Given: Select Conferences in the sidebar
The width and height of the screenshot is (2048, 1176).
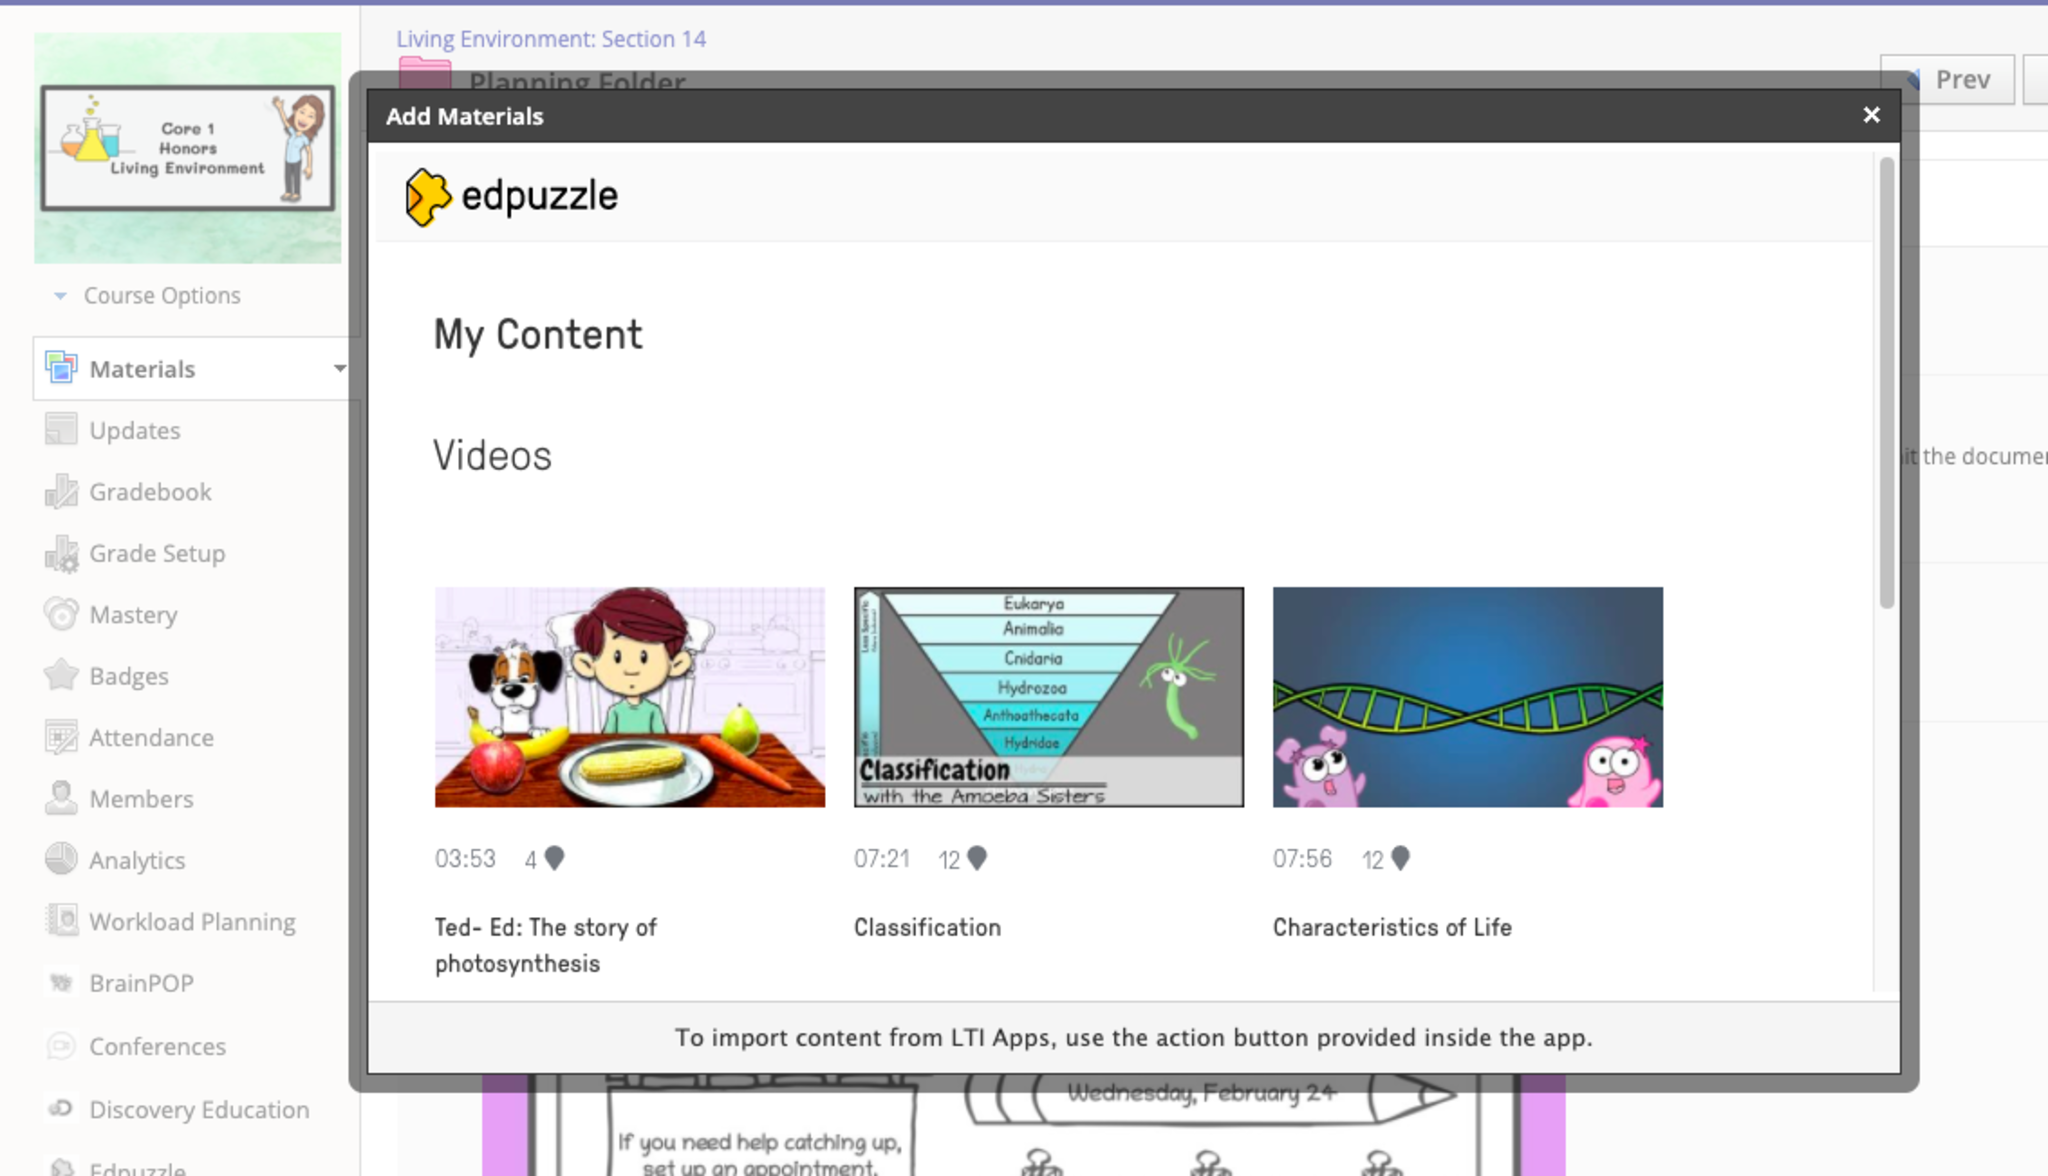Looking at the screenshot, I should (x=157, y=1047).
